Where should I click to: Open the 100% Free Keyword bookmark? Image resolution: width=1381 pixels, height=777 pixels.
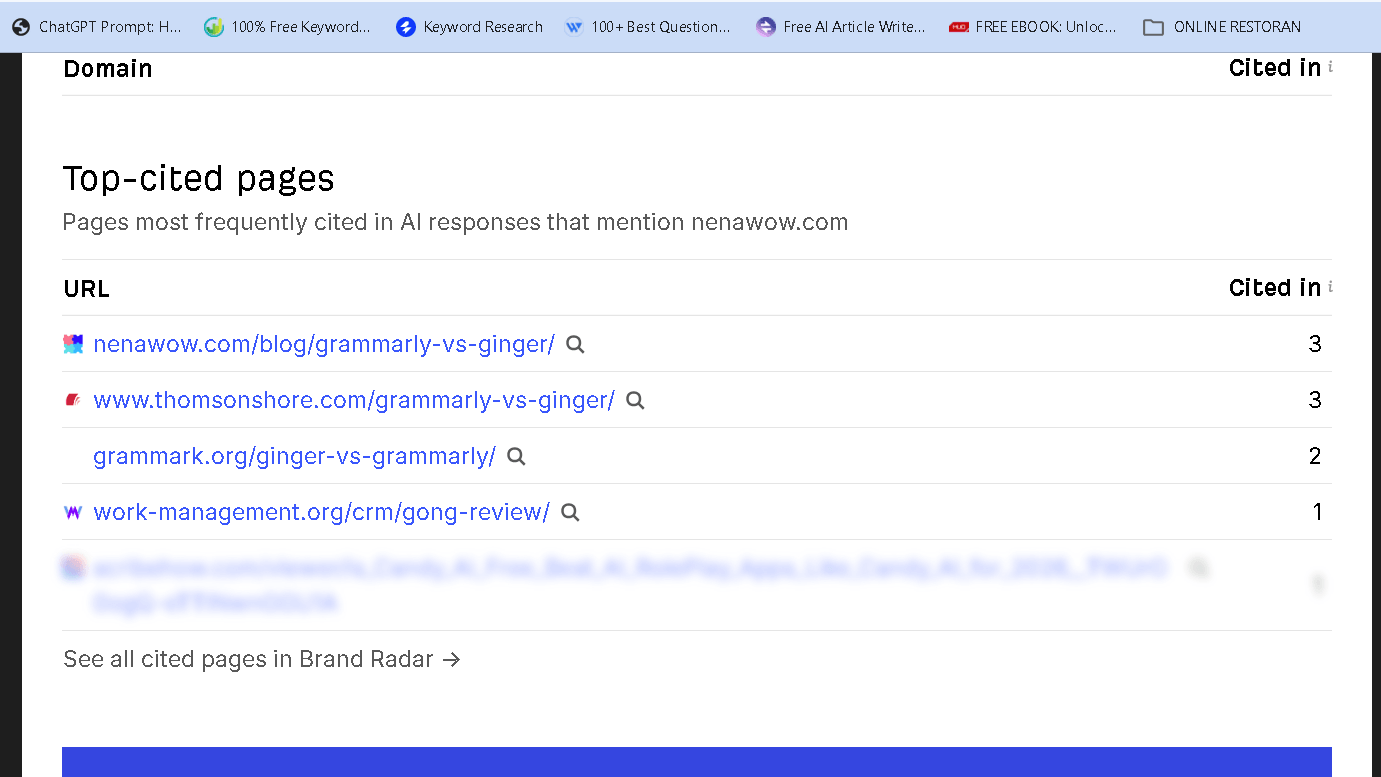tap(287, 27)
